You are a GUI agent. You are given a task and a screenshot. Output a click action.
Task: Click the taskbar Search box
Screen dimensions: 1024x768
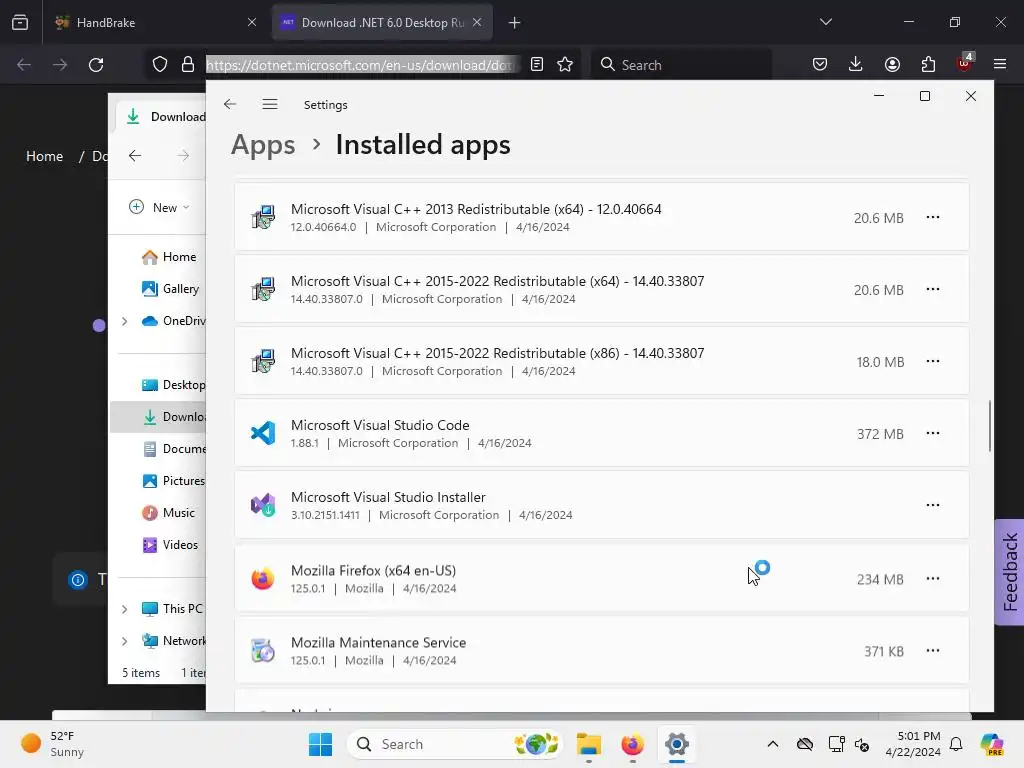click(455, 744)
